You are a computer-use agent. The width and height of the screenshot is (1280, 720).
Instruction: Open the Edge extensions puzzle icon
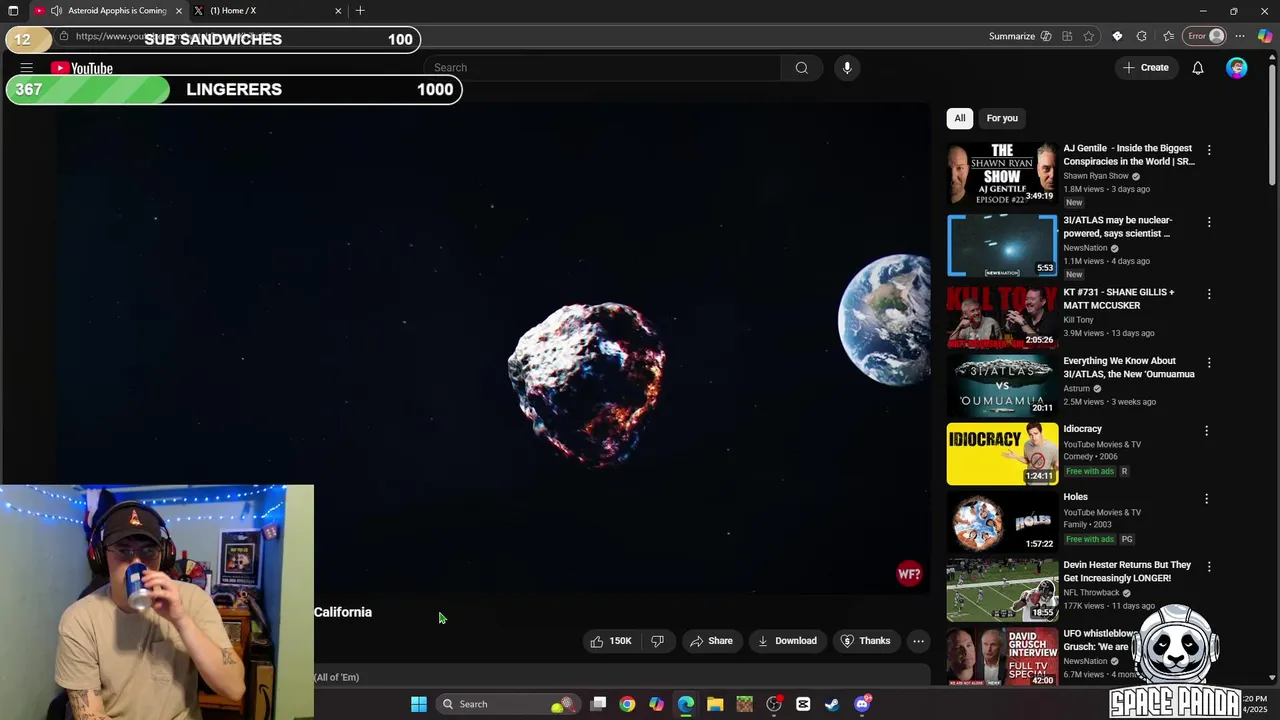tap(1141, 36)
